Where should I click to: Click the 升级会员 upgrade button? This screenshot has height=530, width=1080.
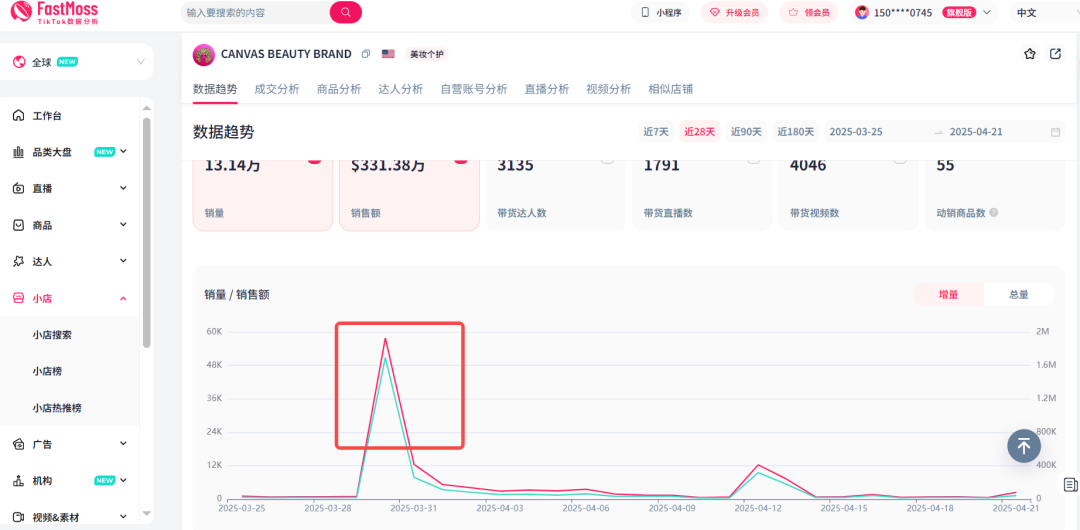coord(734,12)
